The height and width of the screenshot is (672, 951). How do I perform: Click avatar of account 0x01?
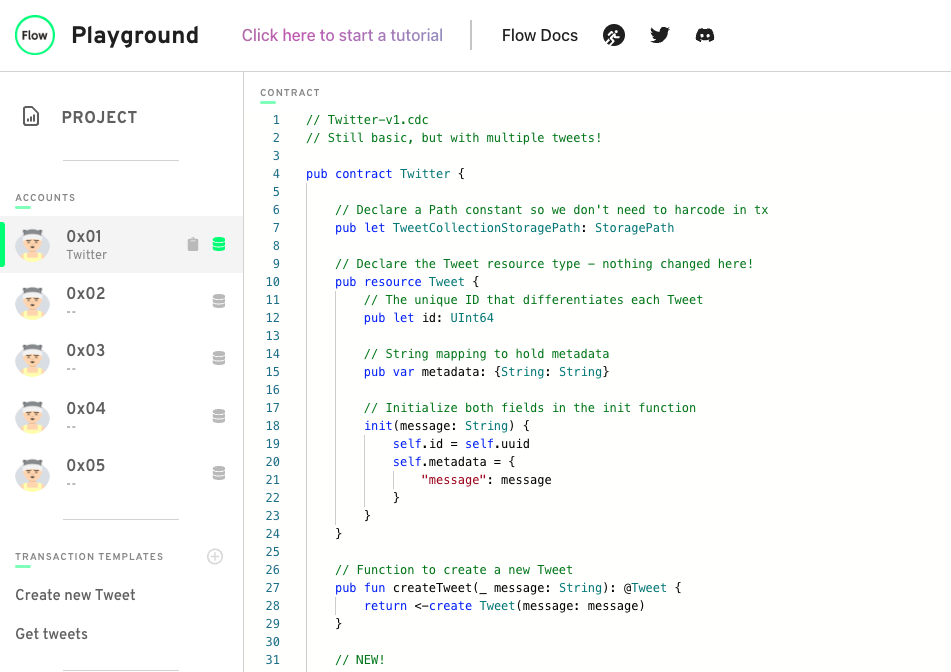33,245
